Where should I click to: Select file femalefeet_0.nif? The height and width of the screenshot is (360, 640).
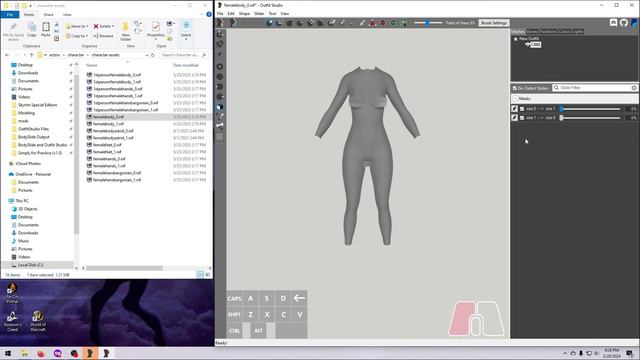pyautogui.click(x=107, y=145)
